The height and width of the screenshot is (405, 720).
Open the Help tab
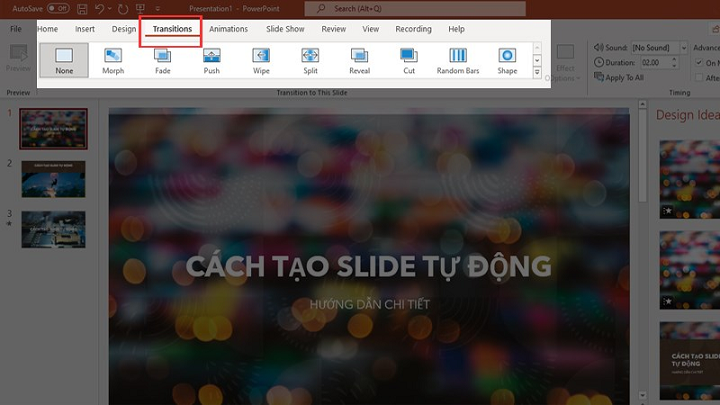(456, 29)
